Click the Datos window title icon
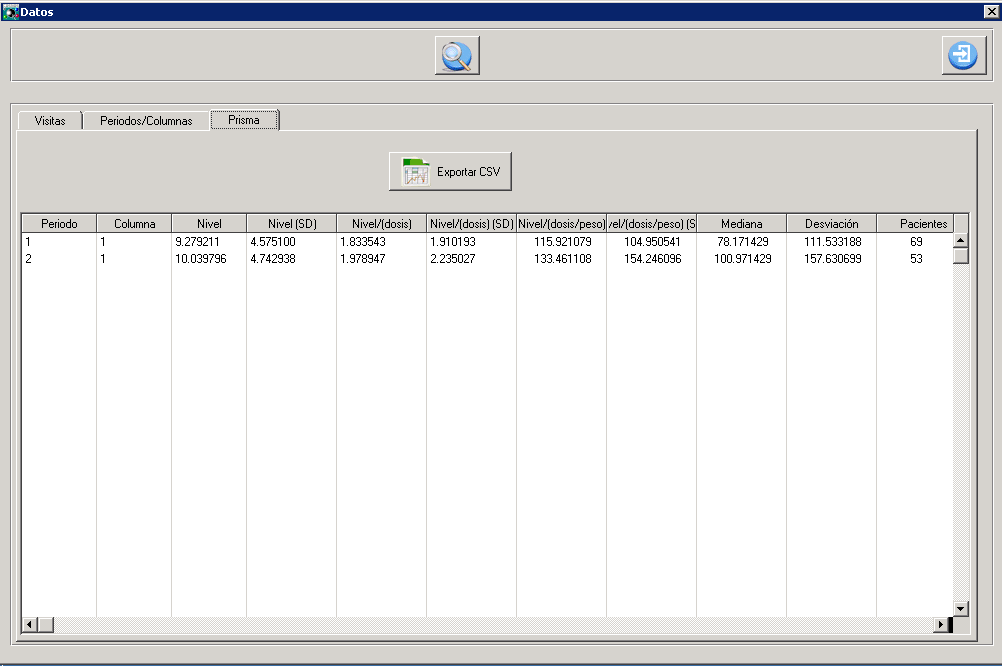The image size is (1002, 666). pos(11,12)
